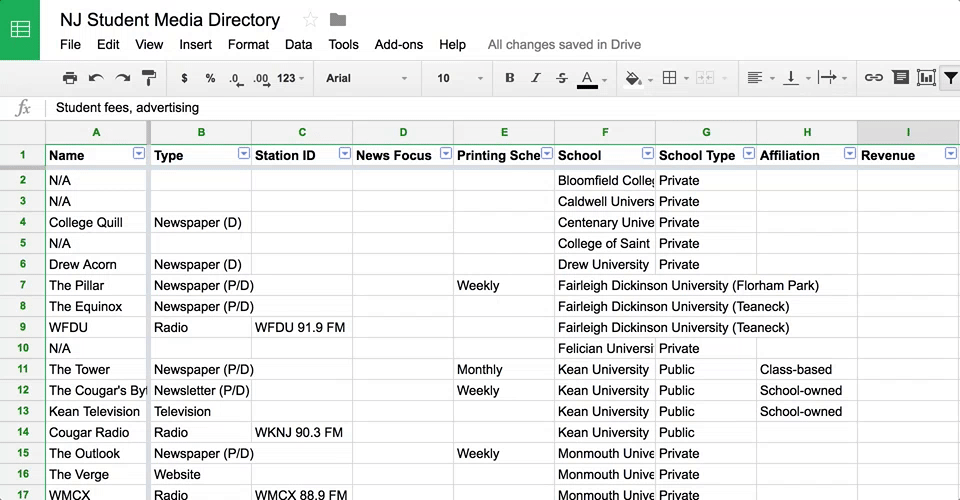Image resolution: width=960 pixels, height=500 pixels.
Task: Open the Arial font dropdown
Action: 366,78
